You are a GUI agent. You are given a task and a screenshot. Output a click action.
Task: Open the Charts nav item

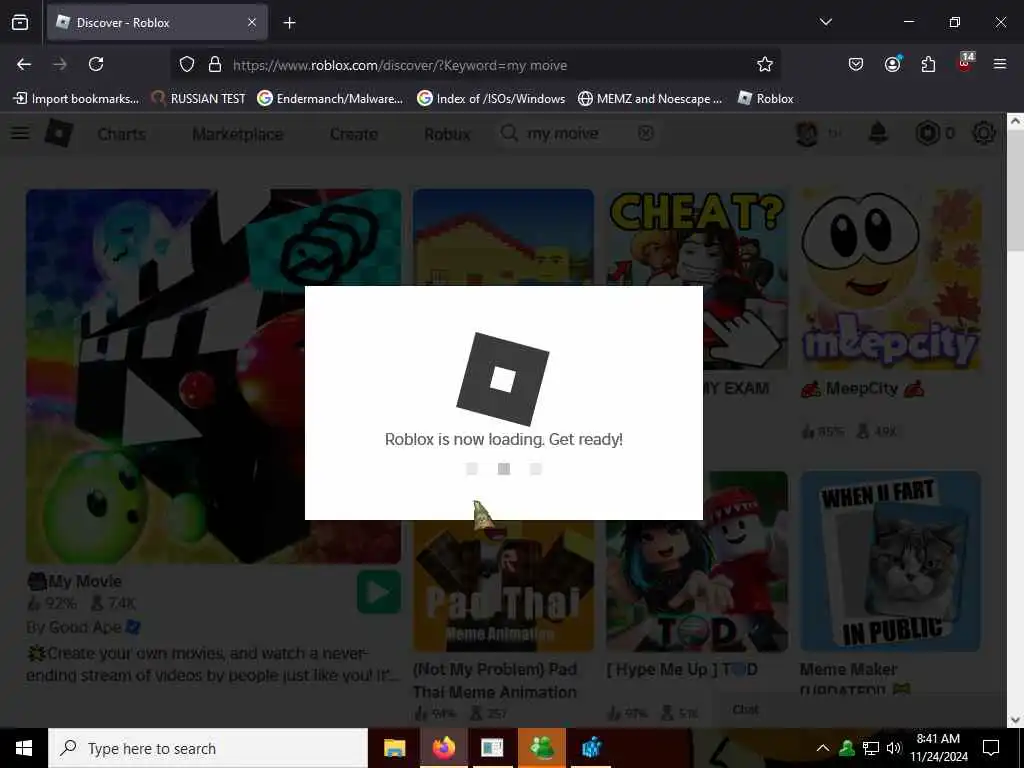click(x=121, y=134)
